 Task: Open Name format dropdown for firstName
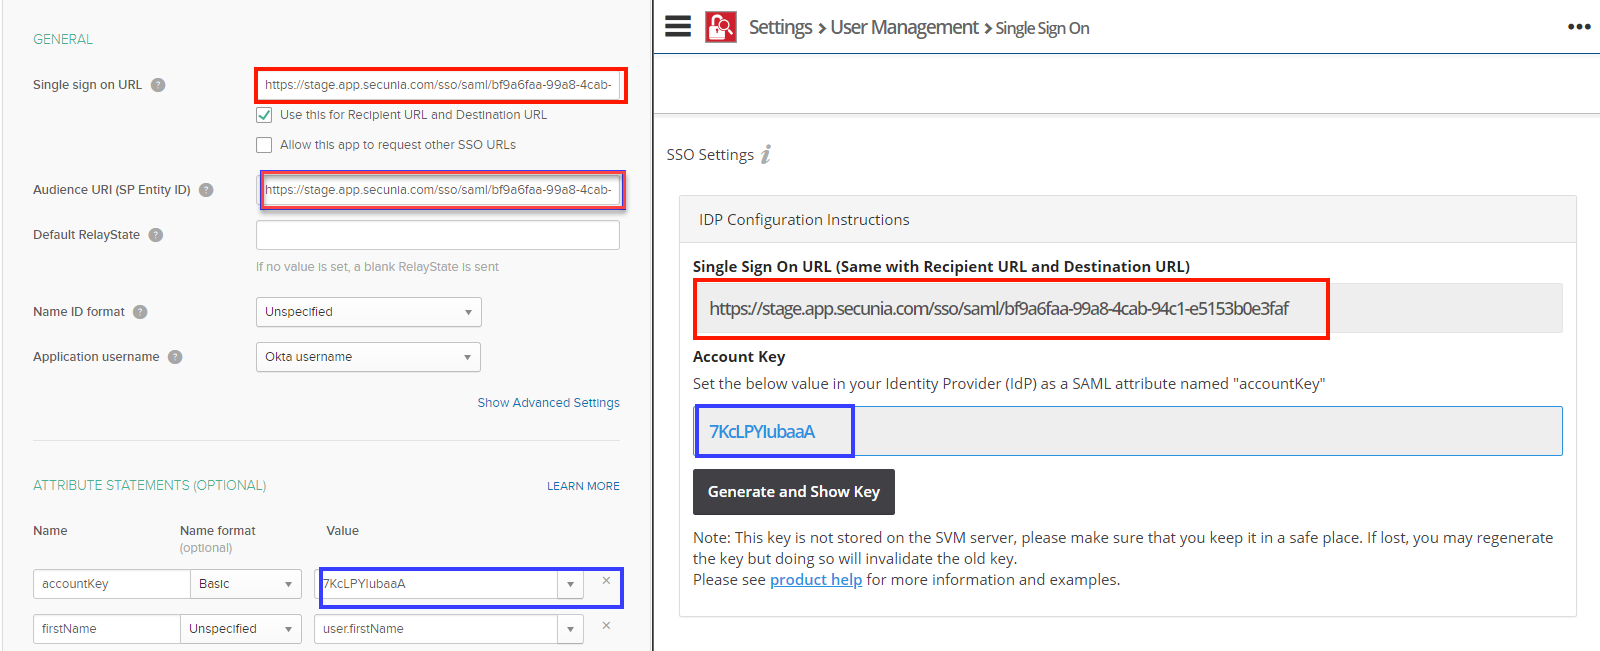pyautogui.click(x=240, y=629)
